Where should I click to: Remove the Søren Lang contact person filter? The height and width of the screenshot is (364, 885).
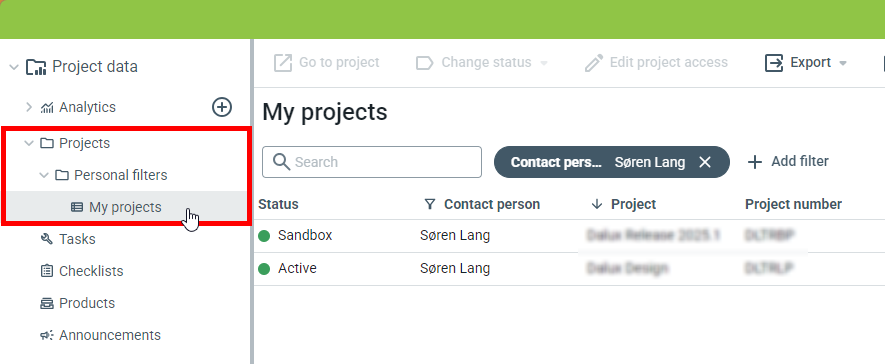click(x=704, y=163)
